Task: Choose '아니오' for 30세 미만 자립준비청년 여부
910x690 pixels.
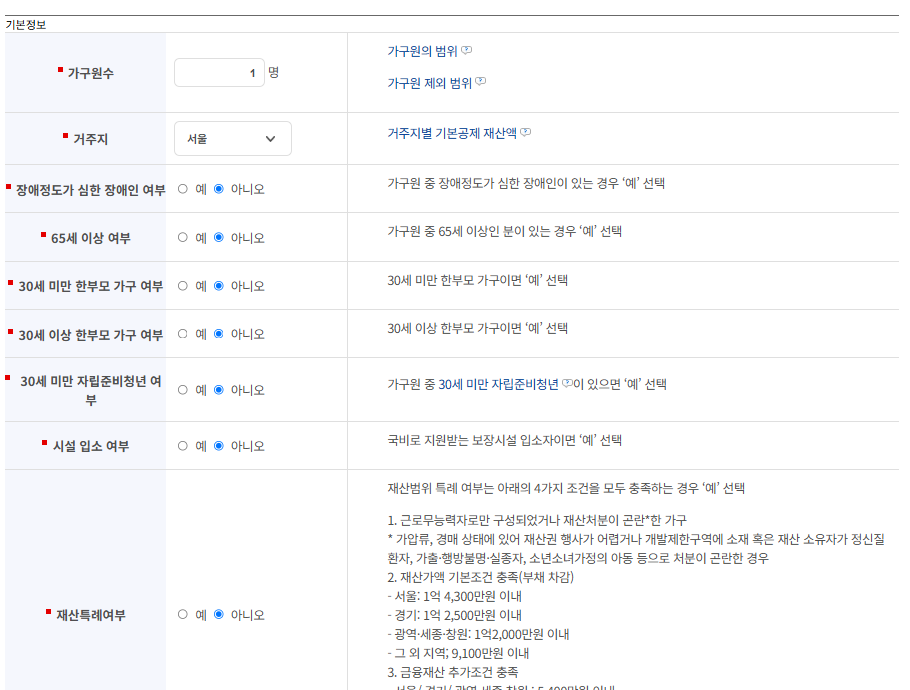Action: pos(218,389)
